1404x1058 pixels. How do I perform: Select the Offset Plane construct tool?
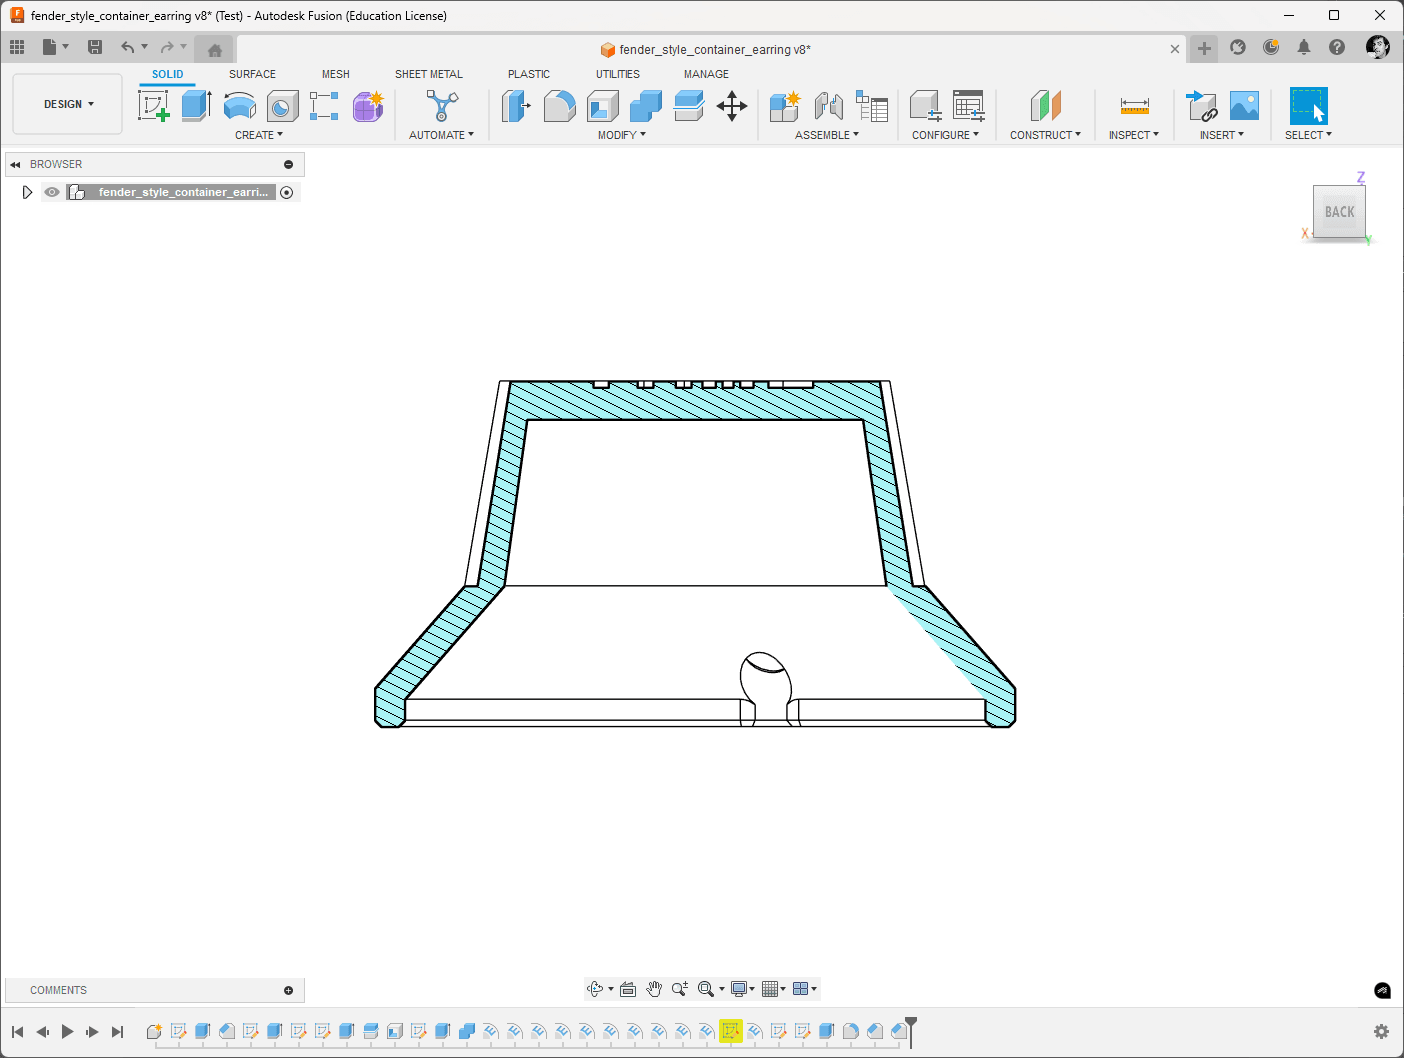coord(1045,105)
